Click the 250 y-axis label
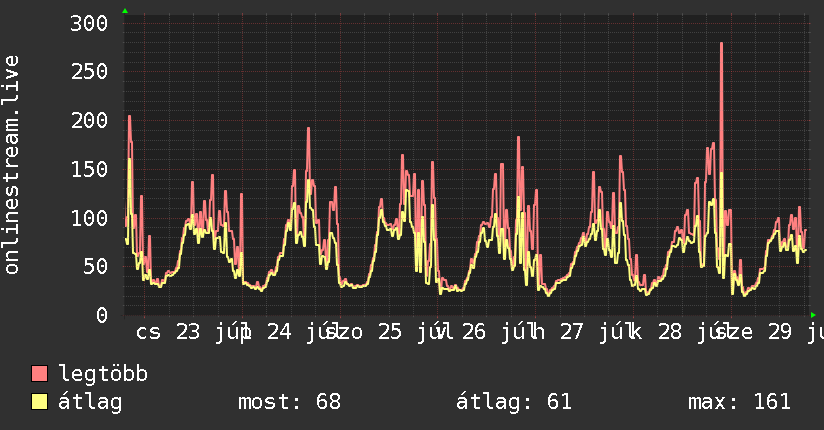The width and height of the screenshot is (824, 430). [89, 71]
